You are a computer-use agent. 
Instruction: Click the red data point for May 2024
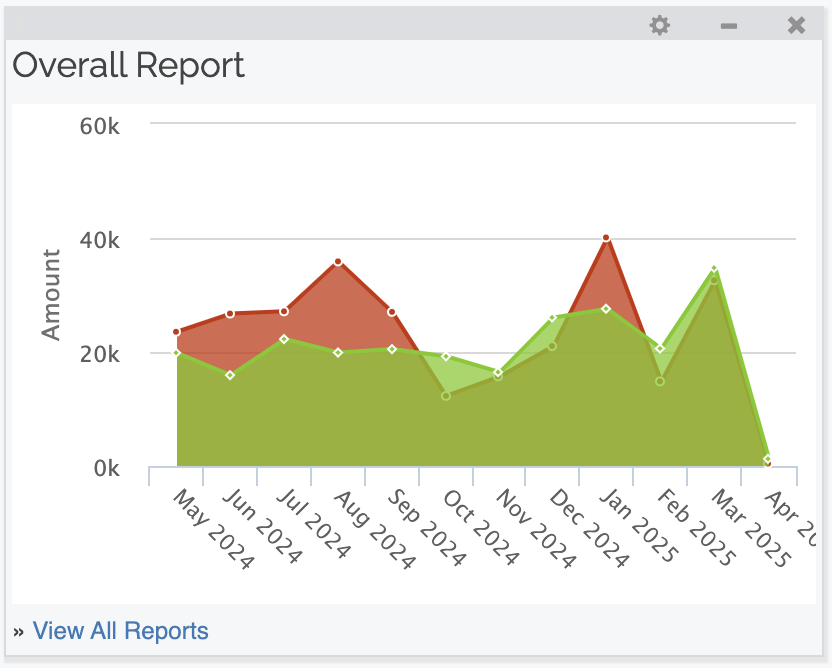(x=177, y=332)
